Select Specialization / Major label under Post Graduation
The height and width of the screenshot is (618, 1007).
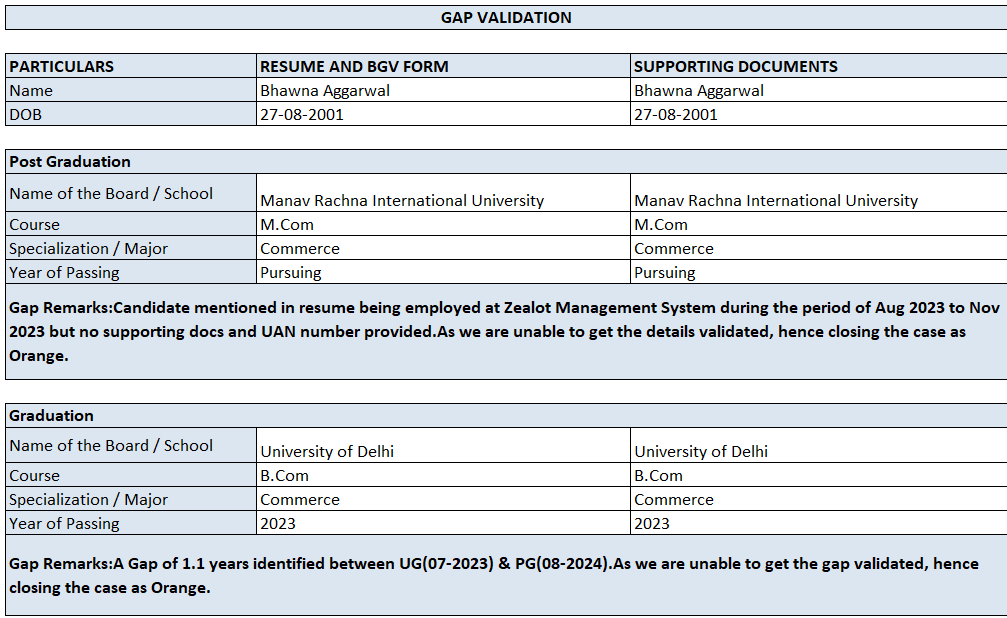pyautogui.click(x=88, y=248)
